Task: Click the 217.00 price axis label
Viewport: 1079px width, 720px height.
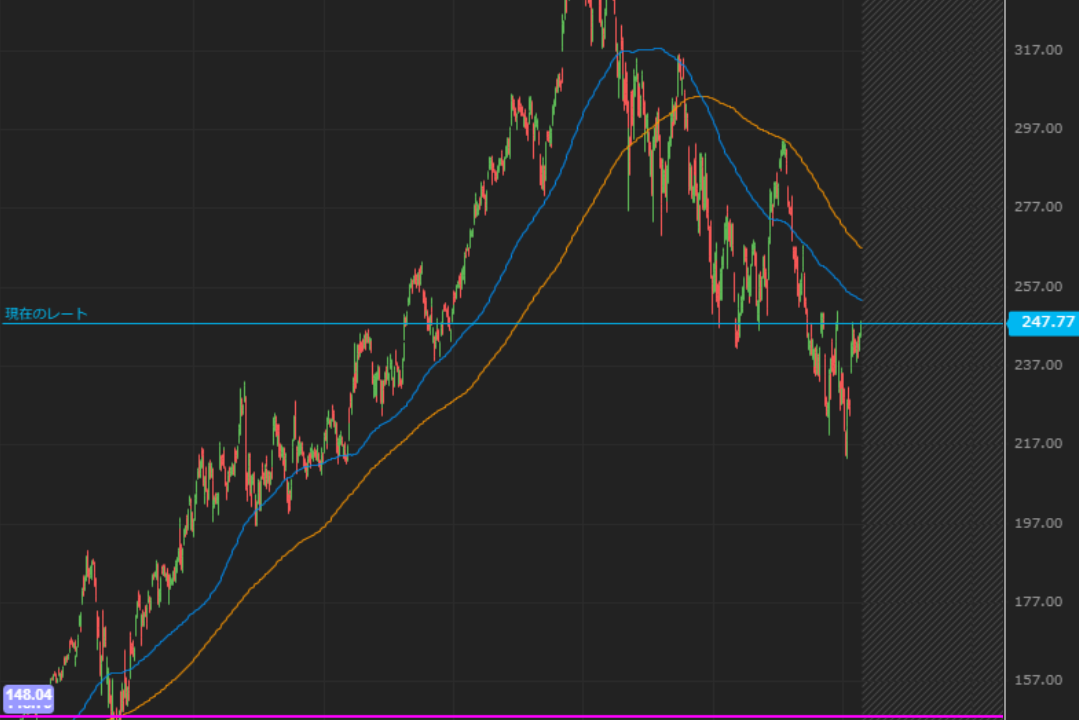Action: click(x=1038, y=444)
